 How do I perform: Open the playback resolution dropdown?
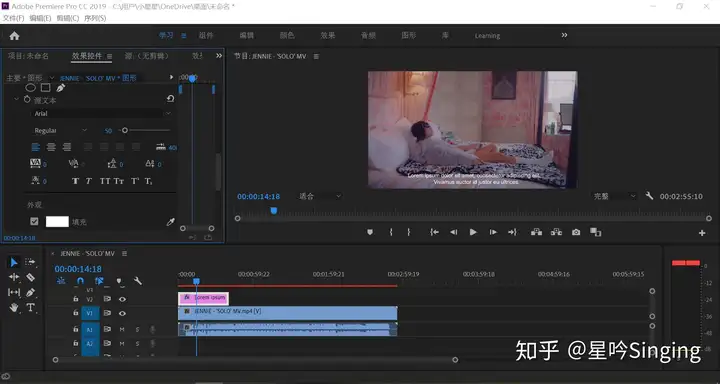[615, 196]
